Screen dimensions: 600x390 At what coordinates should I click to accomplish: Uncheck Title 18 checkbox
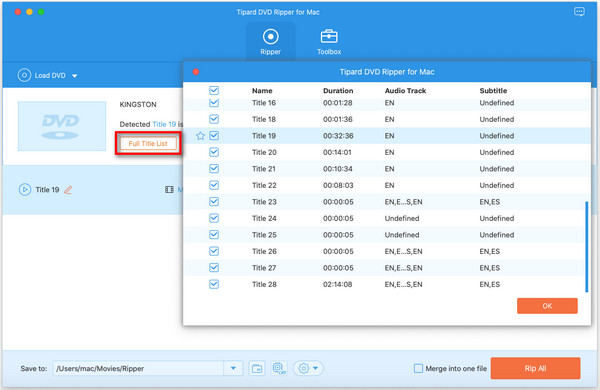click(x=214, y=119)
